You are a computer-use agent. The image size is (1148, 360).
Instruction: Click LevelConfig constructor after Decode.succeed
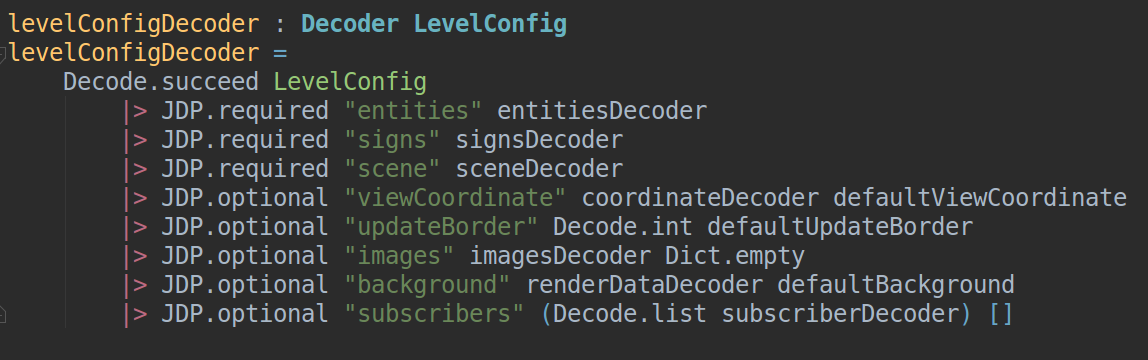(350, 82)
